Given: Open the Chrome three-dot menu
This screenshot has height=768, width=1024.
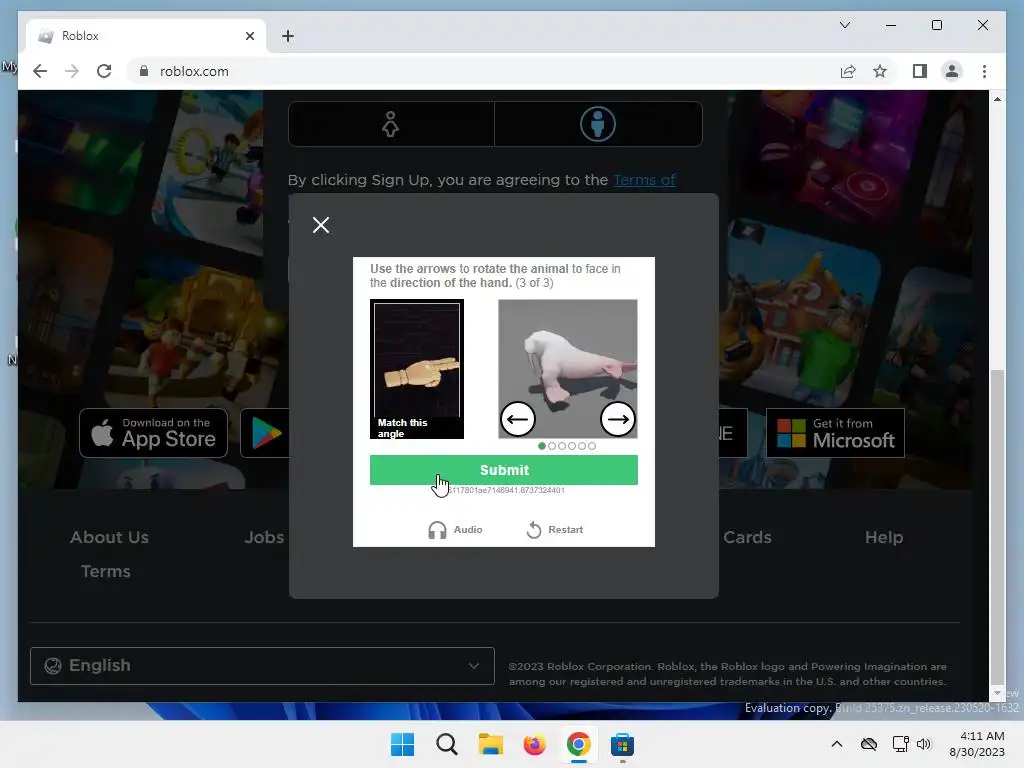Looking at the screenshot, I should [984, 71].
